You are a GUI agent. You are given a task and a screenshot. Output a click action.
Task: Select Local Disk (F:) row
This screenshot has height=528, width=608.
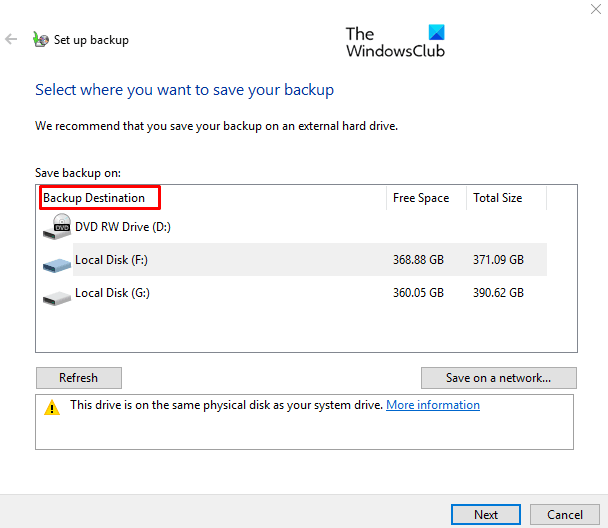[x=112, y=260]
